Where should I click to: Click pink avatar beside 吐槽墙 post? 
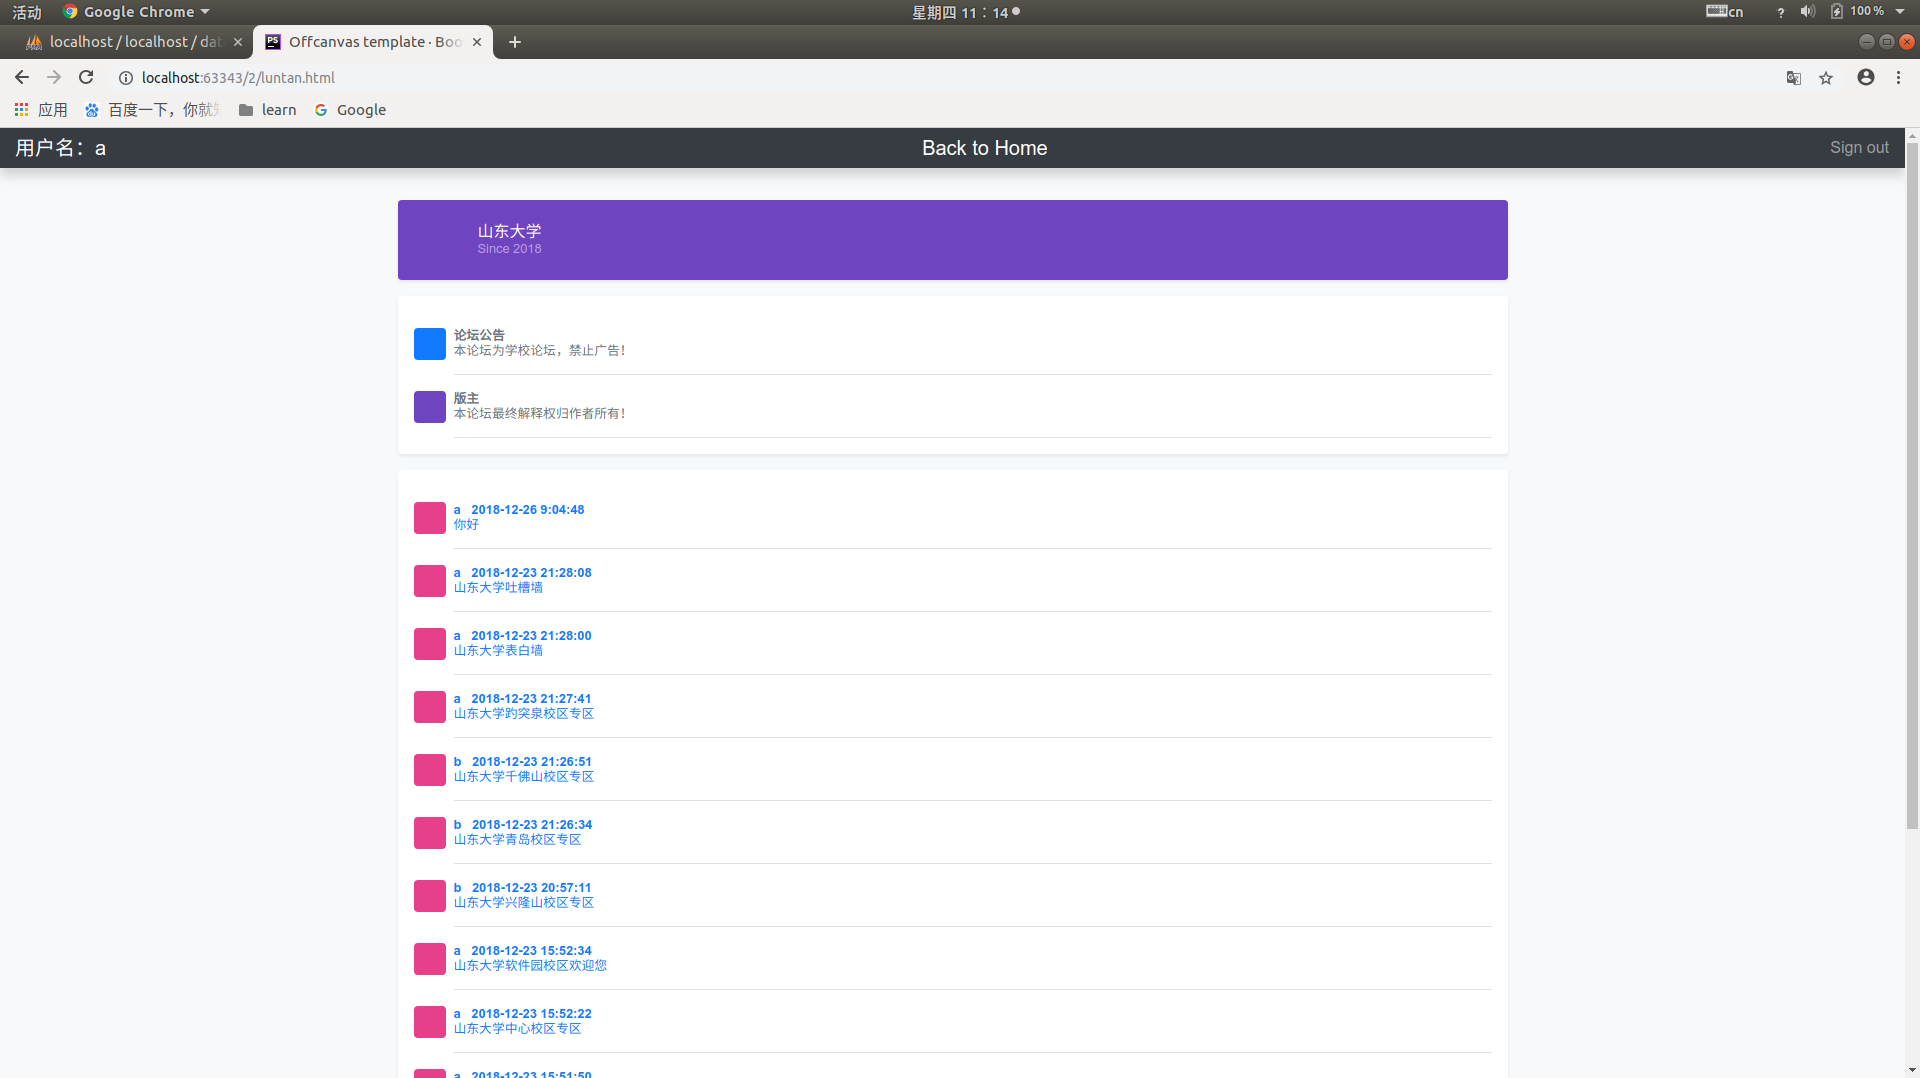[x=430, y=581]
